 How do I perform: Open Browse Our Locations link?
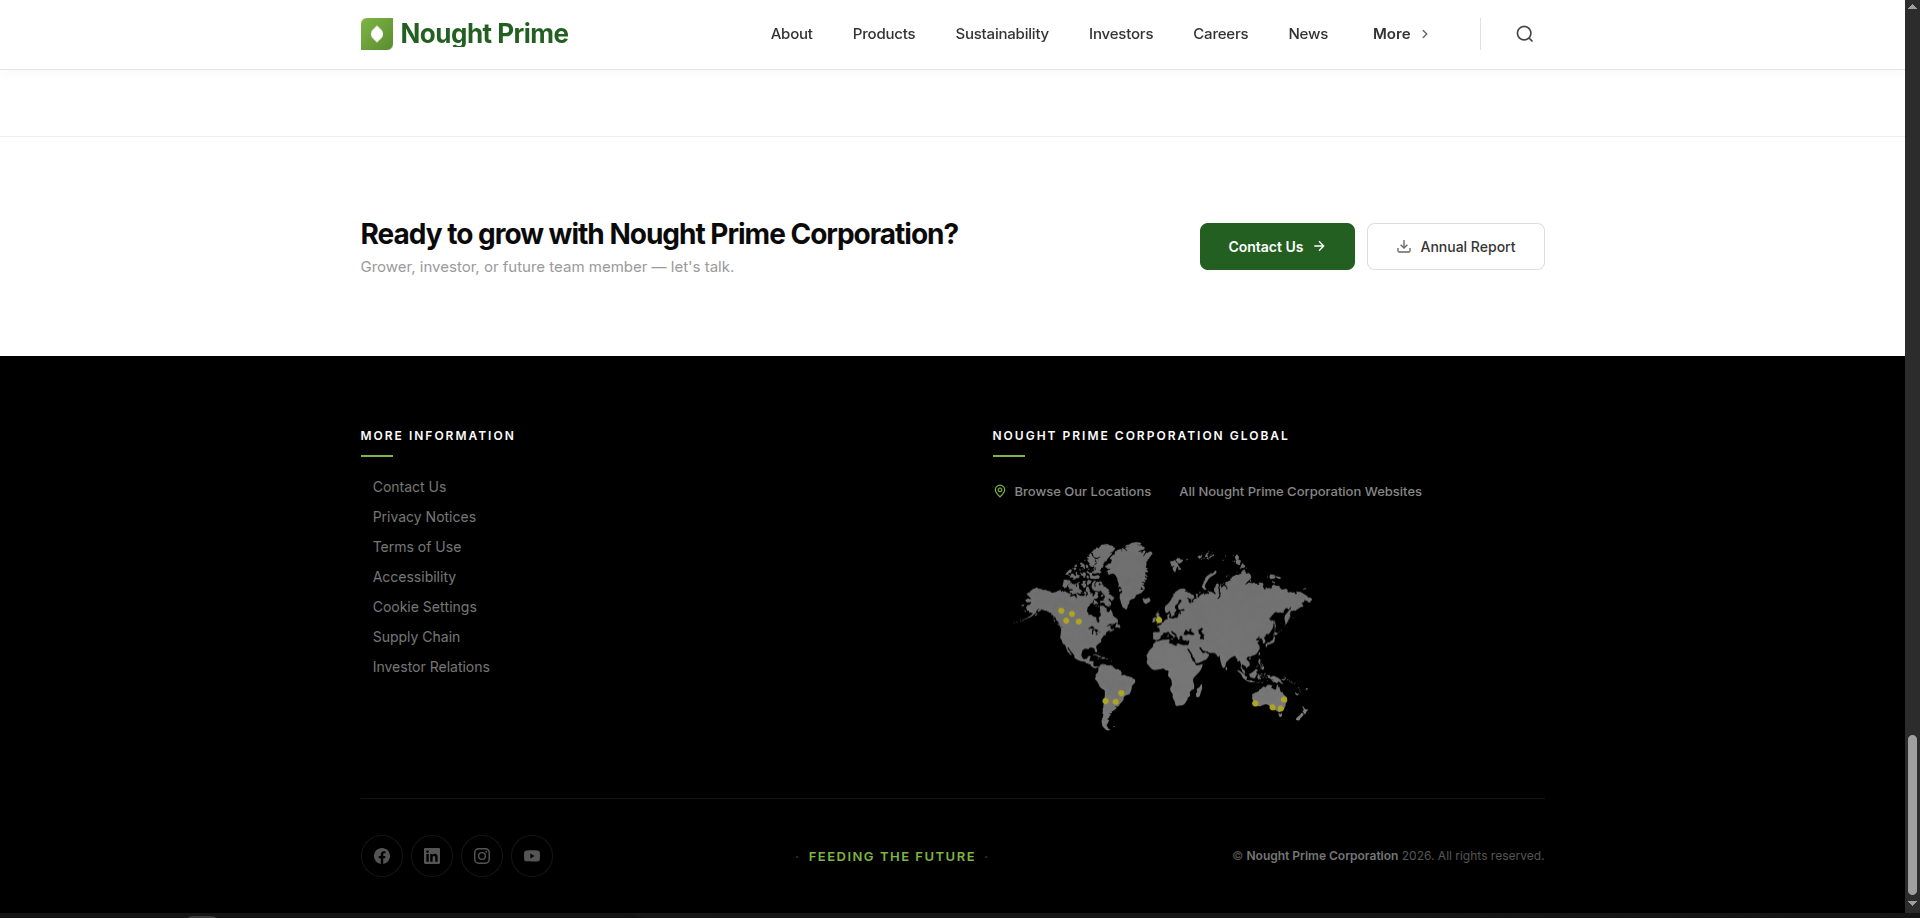pyautogui.click(x=1082, y=492)
